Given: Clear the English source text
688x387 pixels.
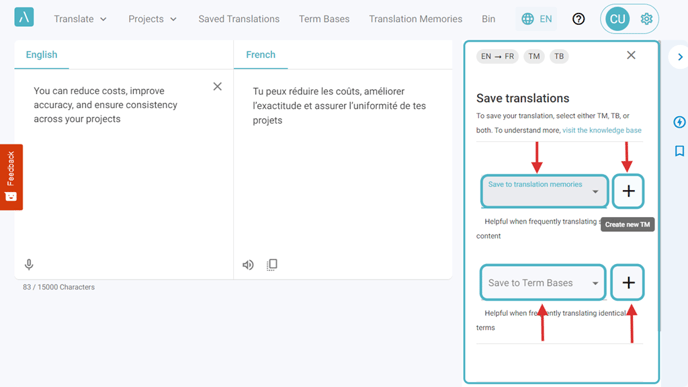Looking at the screenshot, I should (x=217, y=86).
